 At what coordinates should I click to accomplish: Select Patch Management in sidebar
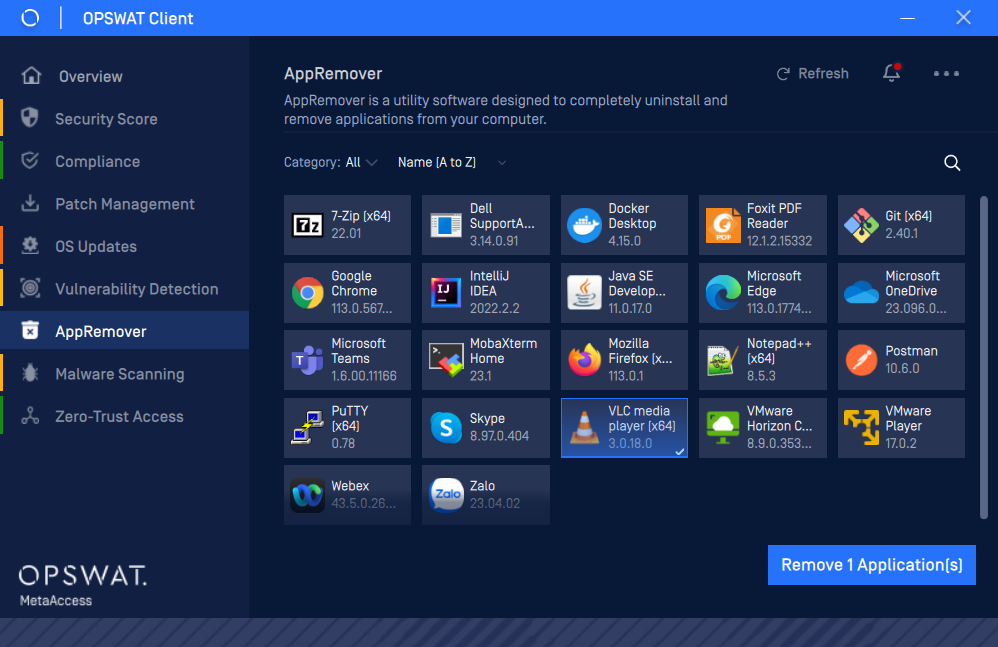tap(124, 204)
